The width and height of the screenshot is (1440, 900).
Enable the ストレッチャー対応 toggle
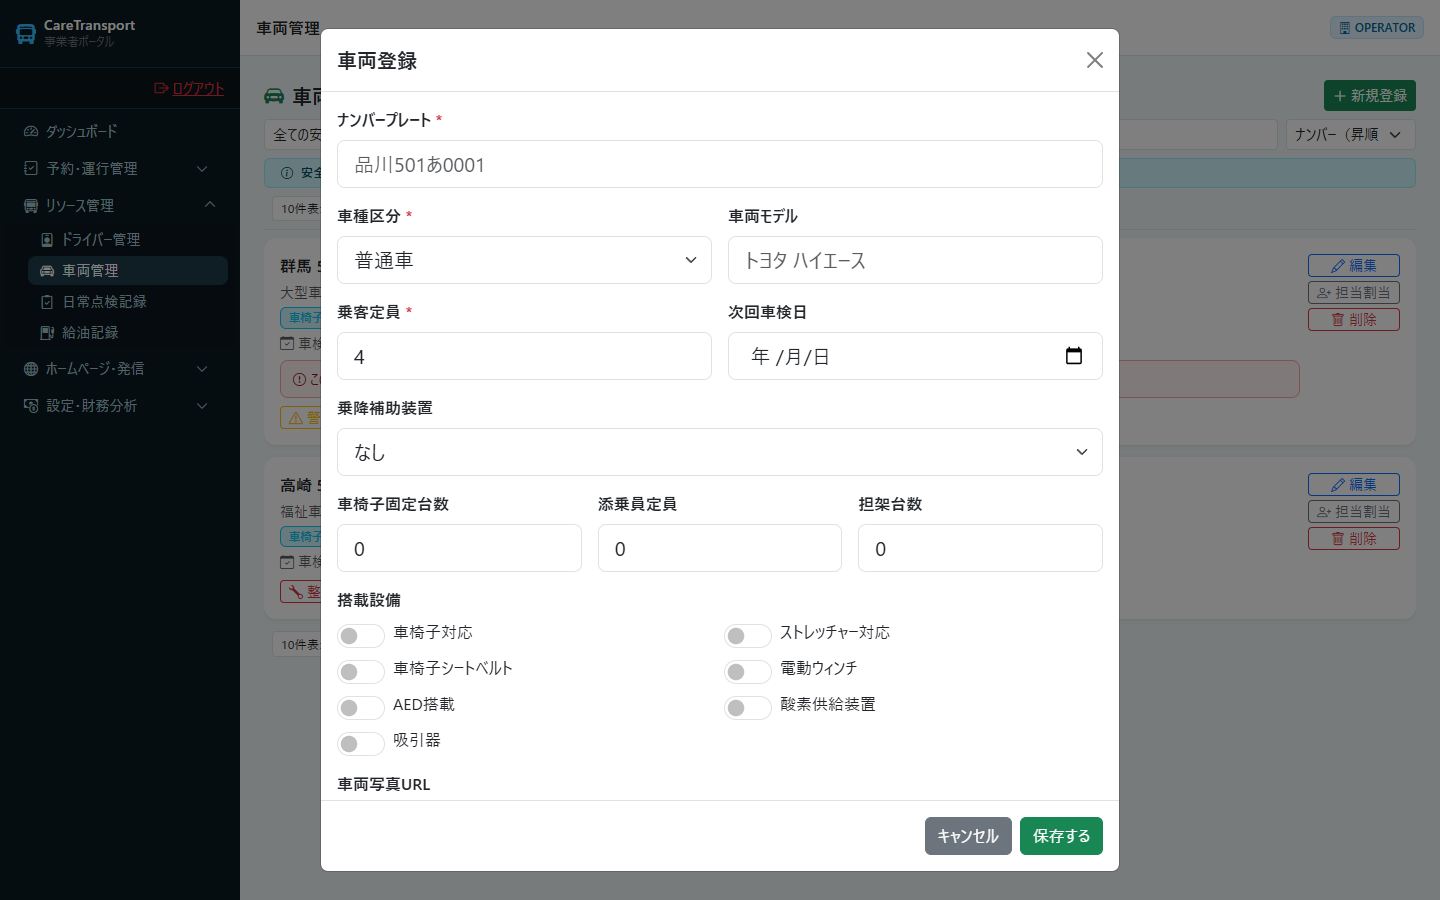[748, 636]
